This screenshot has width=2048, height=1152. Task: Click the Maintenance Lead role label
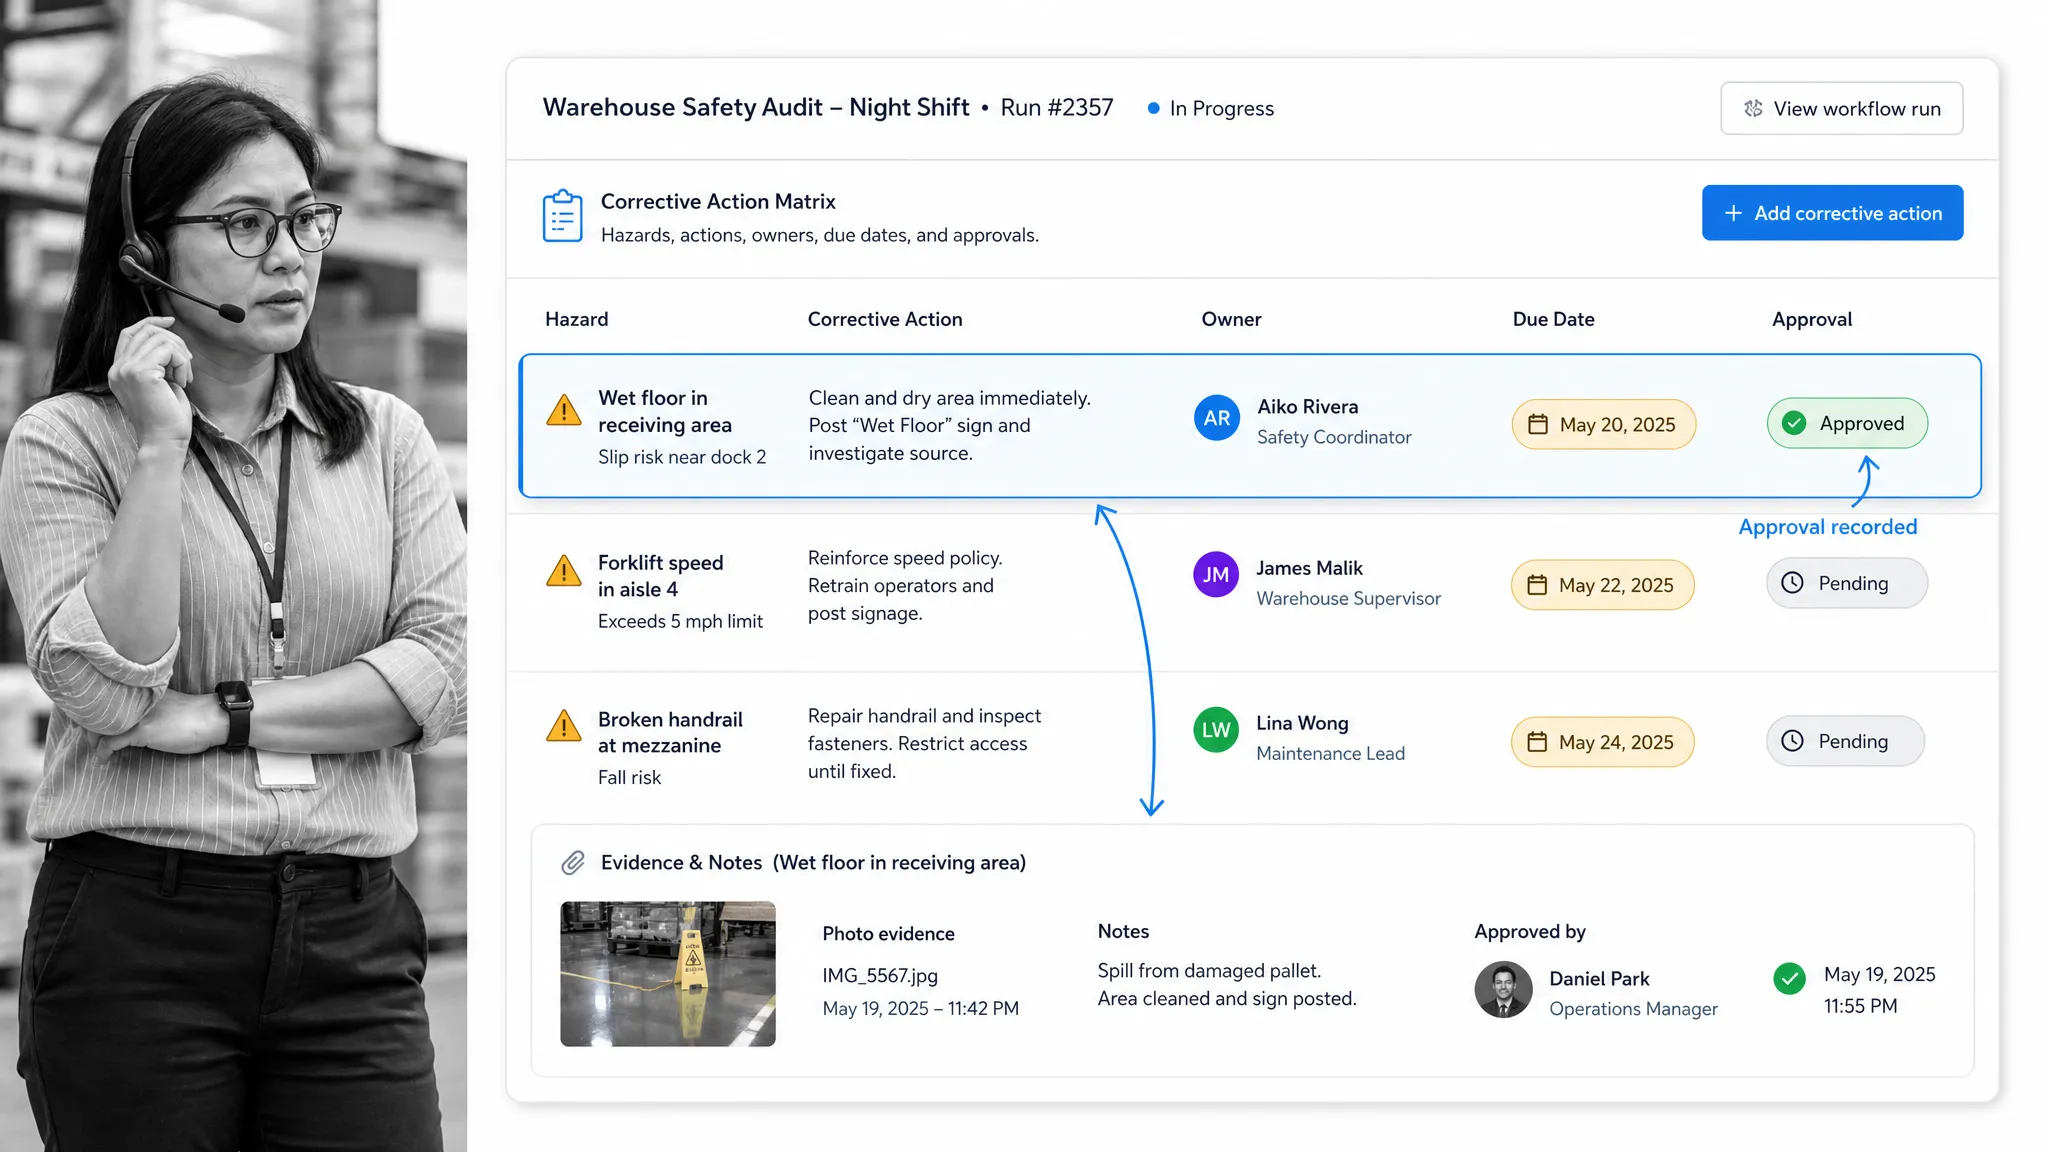tap(1330, 753)
